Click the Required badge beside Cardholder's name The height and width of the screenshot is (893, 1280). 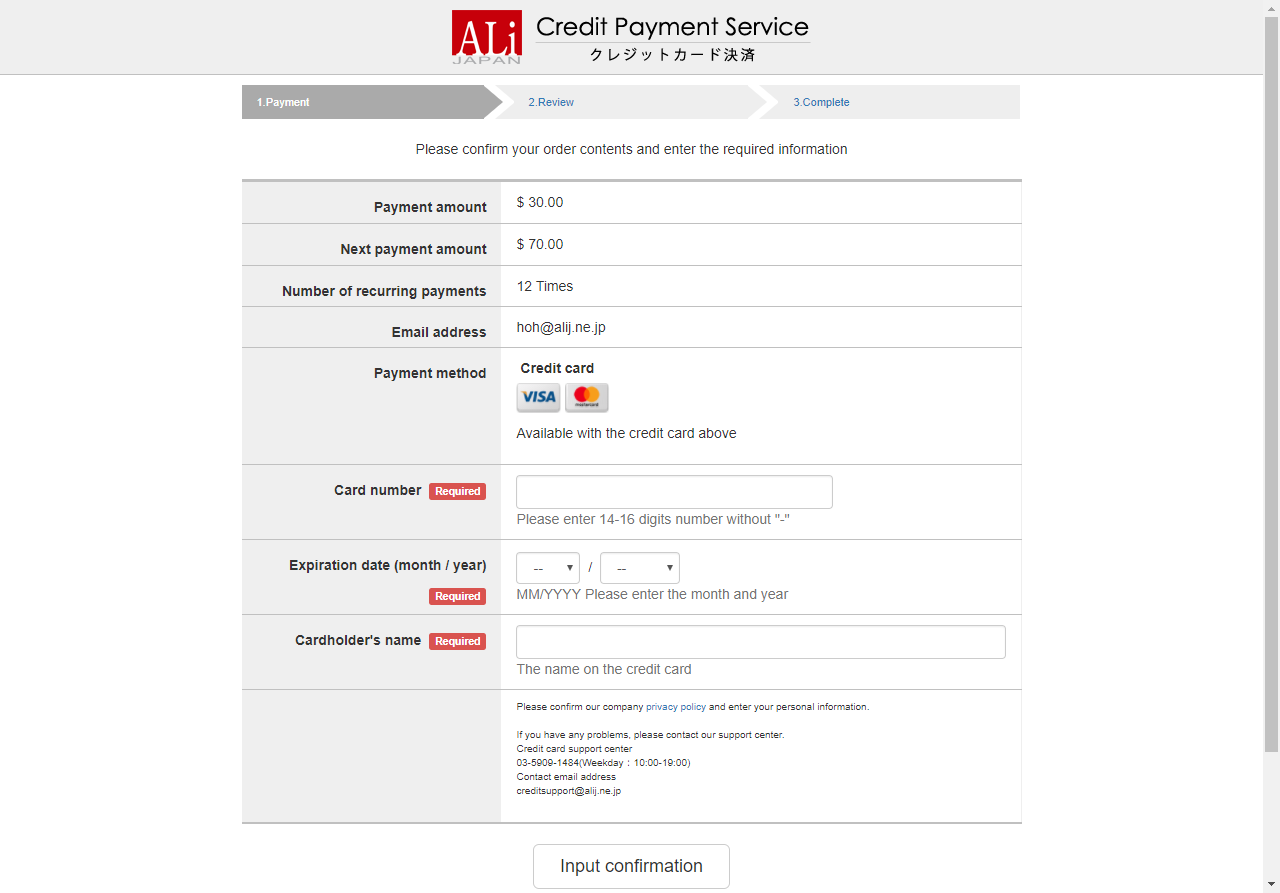(x=458, y=641)
